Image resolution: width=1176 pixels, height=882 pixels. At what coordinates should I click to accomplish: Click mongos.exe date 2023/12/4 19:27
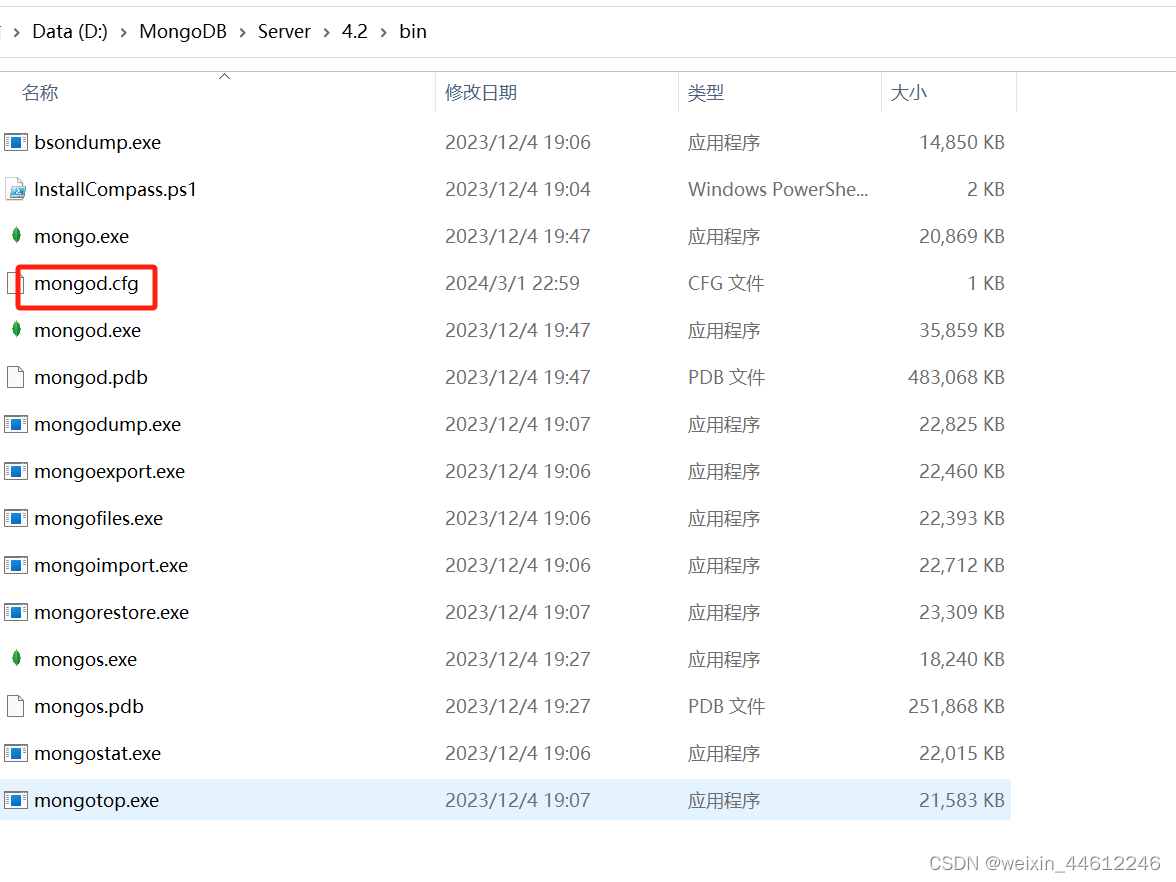518,659
